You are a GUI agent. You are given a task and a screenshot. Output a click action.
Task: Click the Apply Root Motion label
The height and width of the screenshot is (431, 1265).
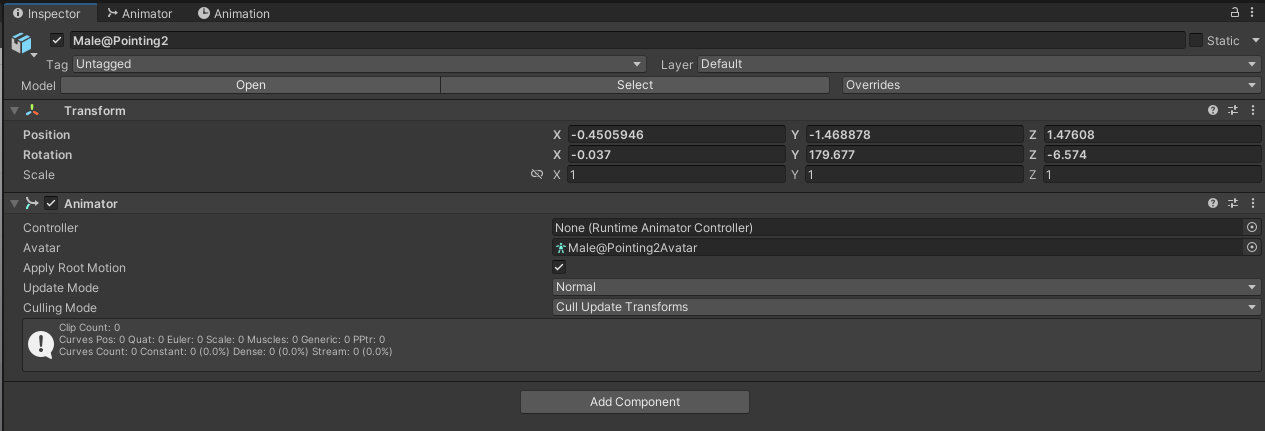click(x=74, y=268)
